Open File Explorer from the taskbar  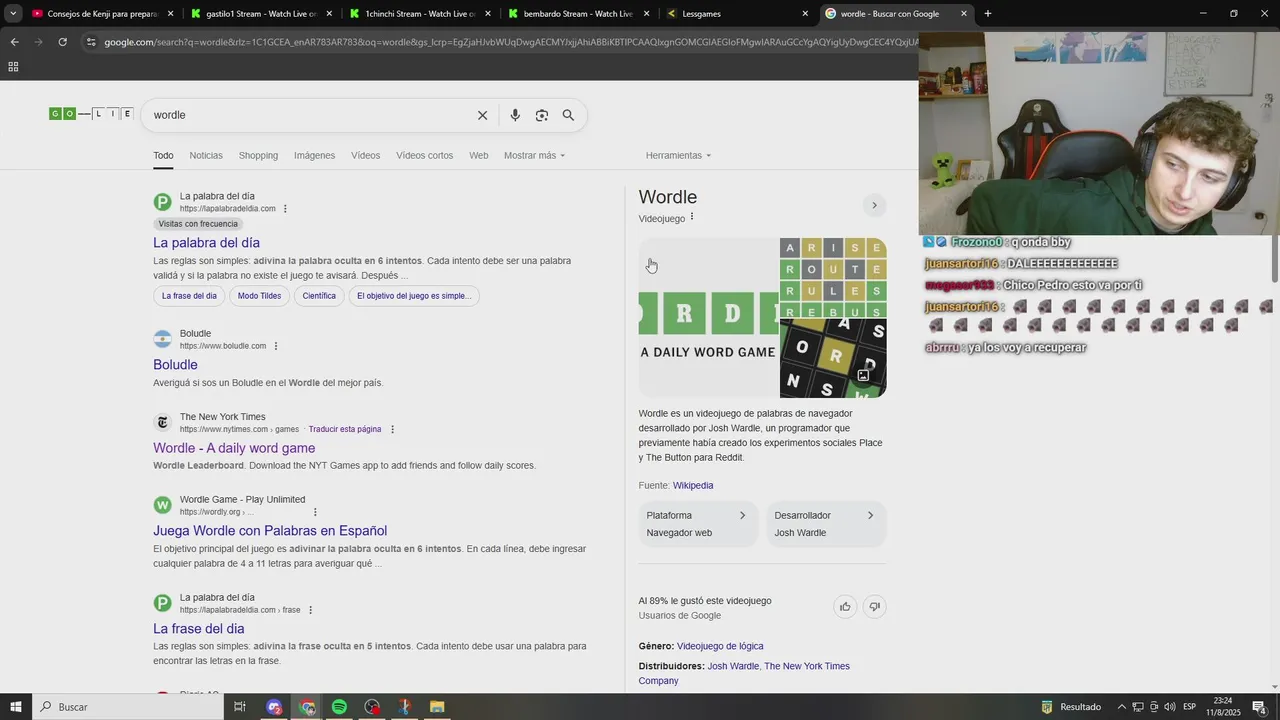(437, 707)
